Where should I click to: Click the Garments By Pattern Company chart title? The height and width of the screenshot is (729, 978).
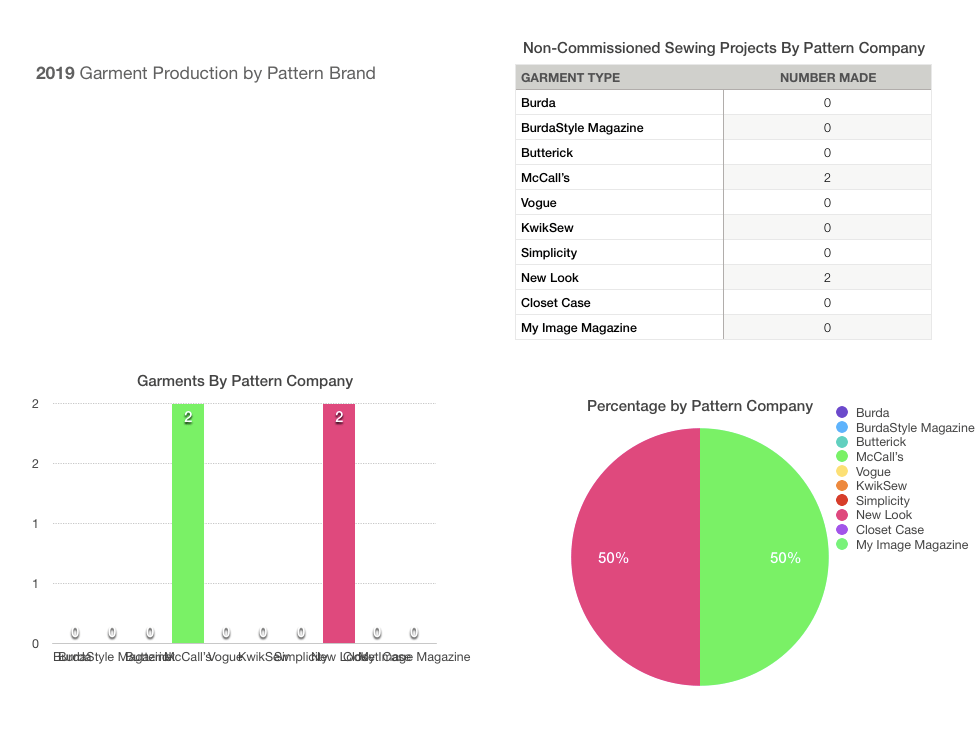tap(244, 381)
